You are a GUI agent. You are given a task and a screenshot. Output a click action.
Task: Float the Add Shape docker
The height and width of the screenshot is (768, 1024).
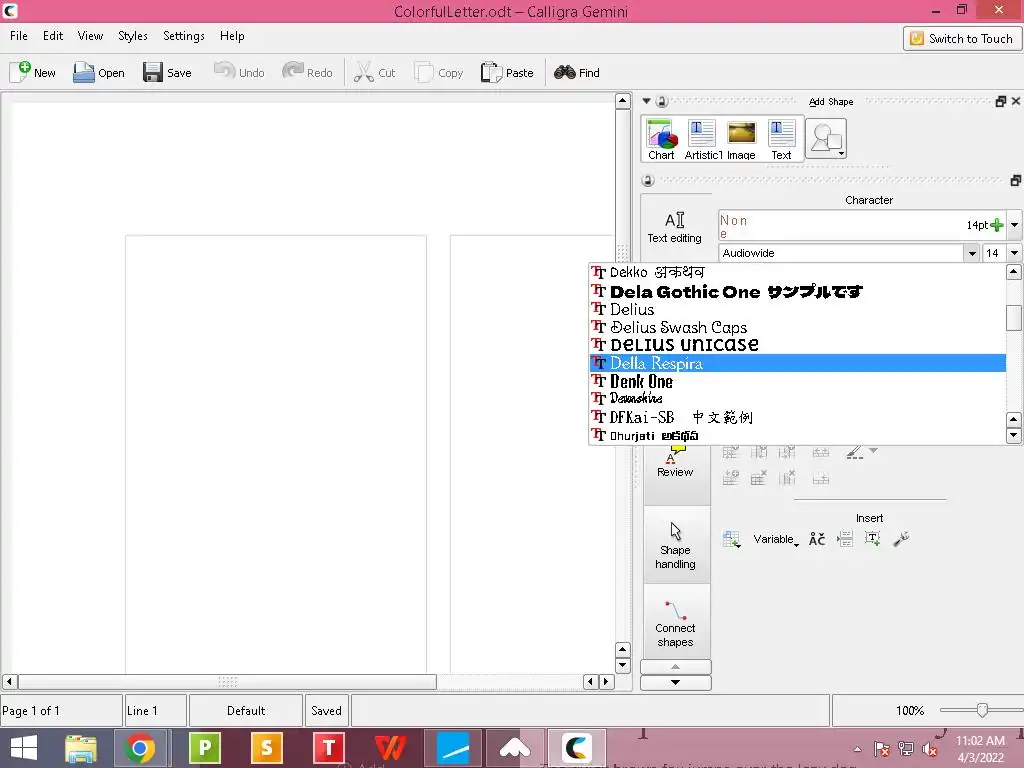1000,101
